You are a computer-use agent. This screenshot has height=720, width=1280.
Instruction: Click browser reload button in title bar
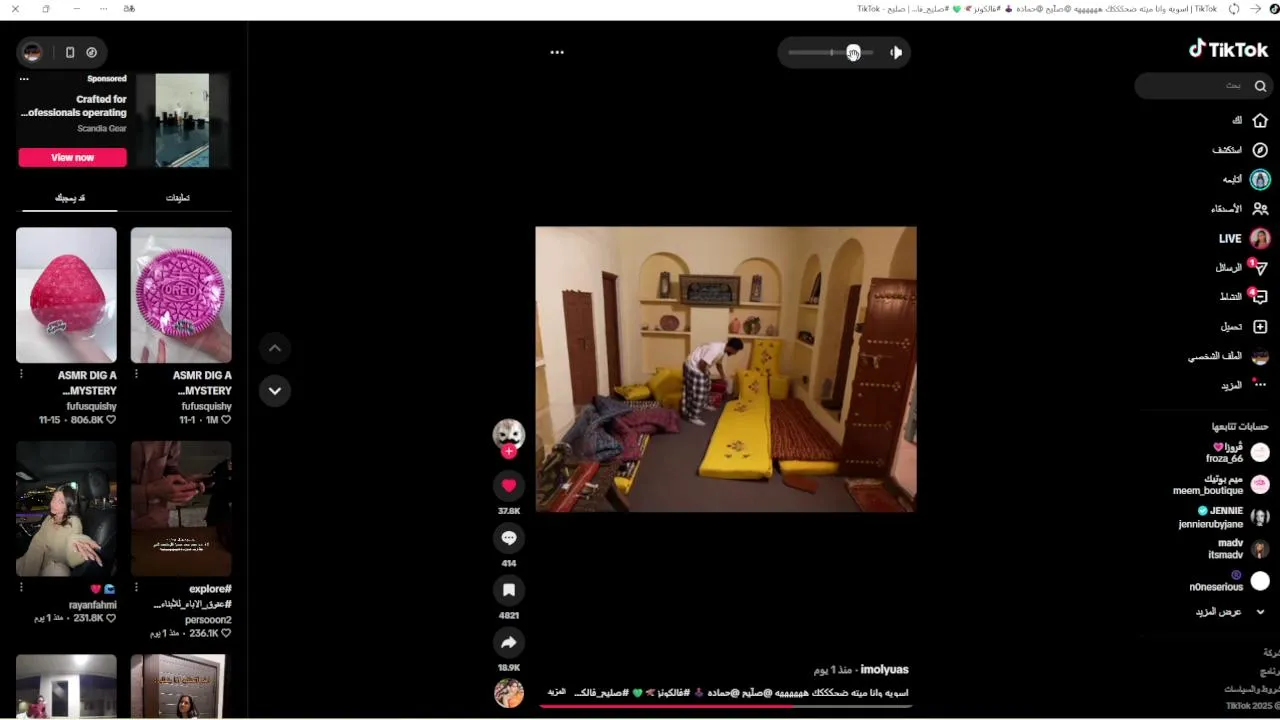[x=1234, y=9]
